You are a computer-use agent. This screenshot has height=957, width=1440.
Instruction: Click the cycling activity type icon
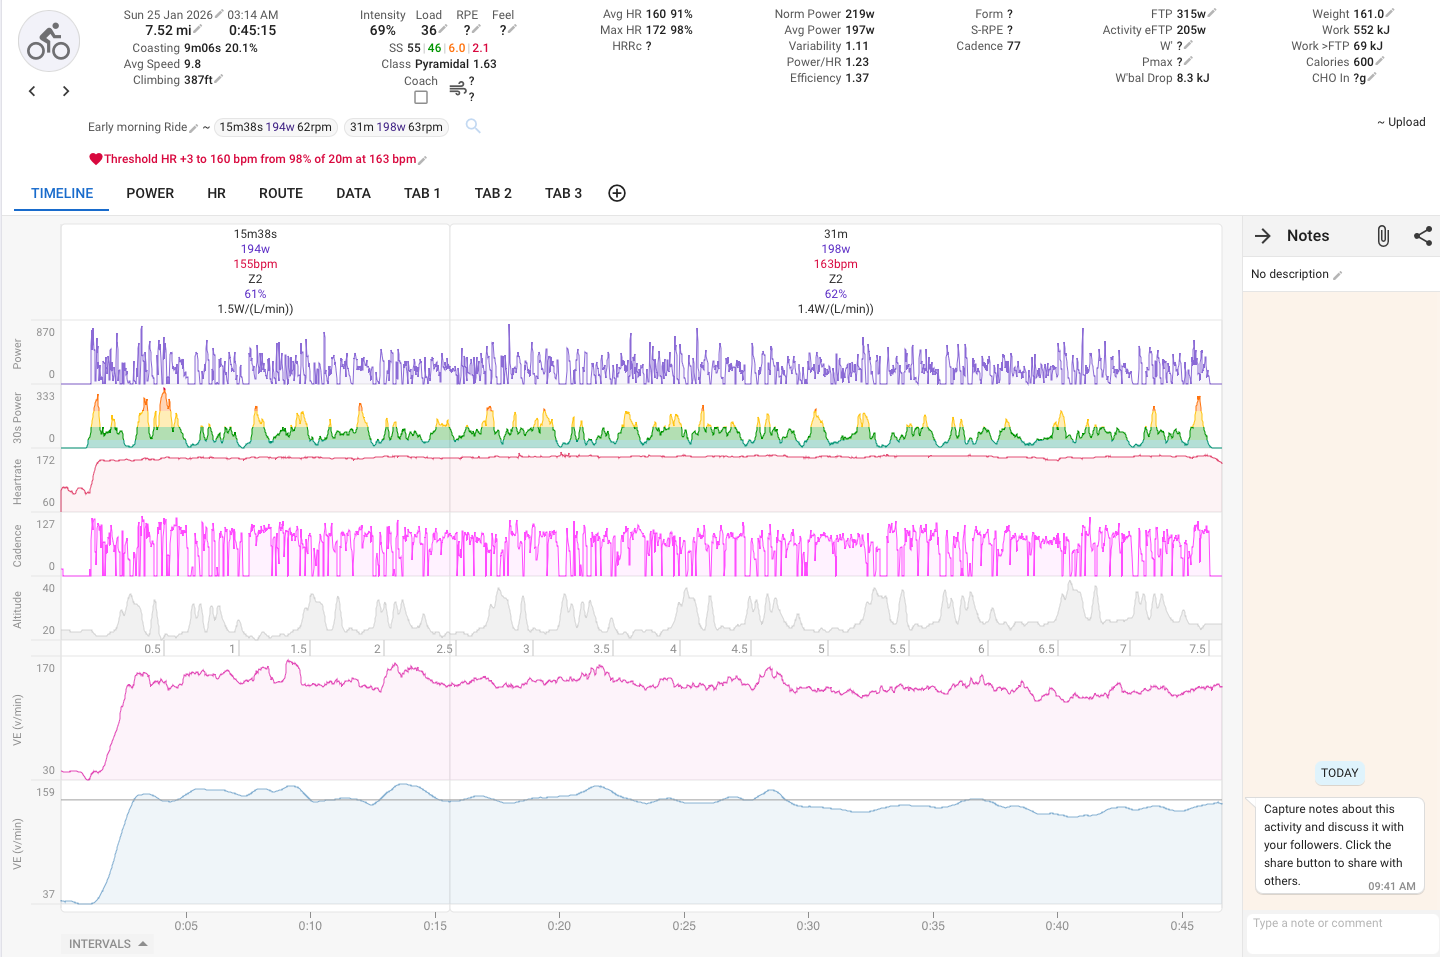click(x=49, y=42)
